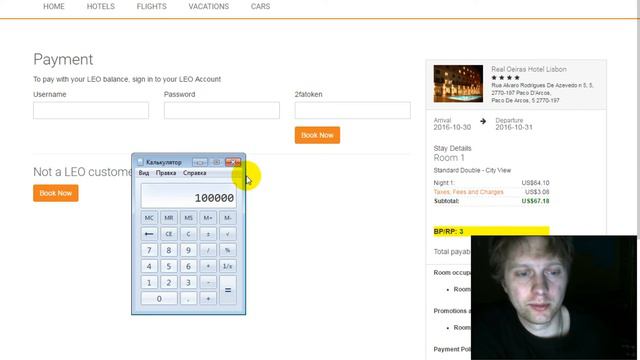Click the plus key on calculator
Viewport: 640px width, 360px height.
click(x=208, y=298)
